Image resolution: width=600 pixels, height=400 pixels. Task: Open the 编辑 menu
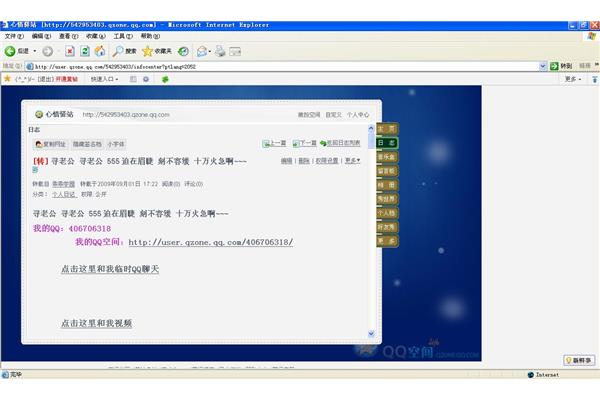point(41,36)
